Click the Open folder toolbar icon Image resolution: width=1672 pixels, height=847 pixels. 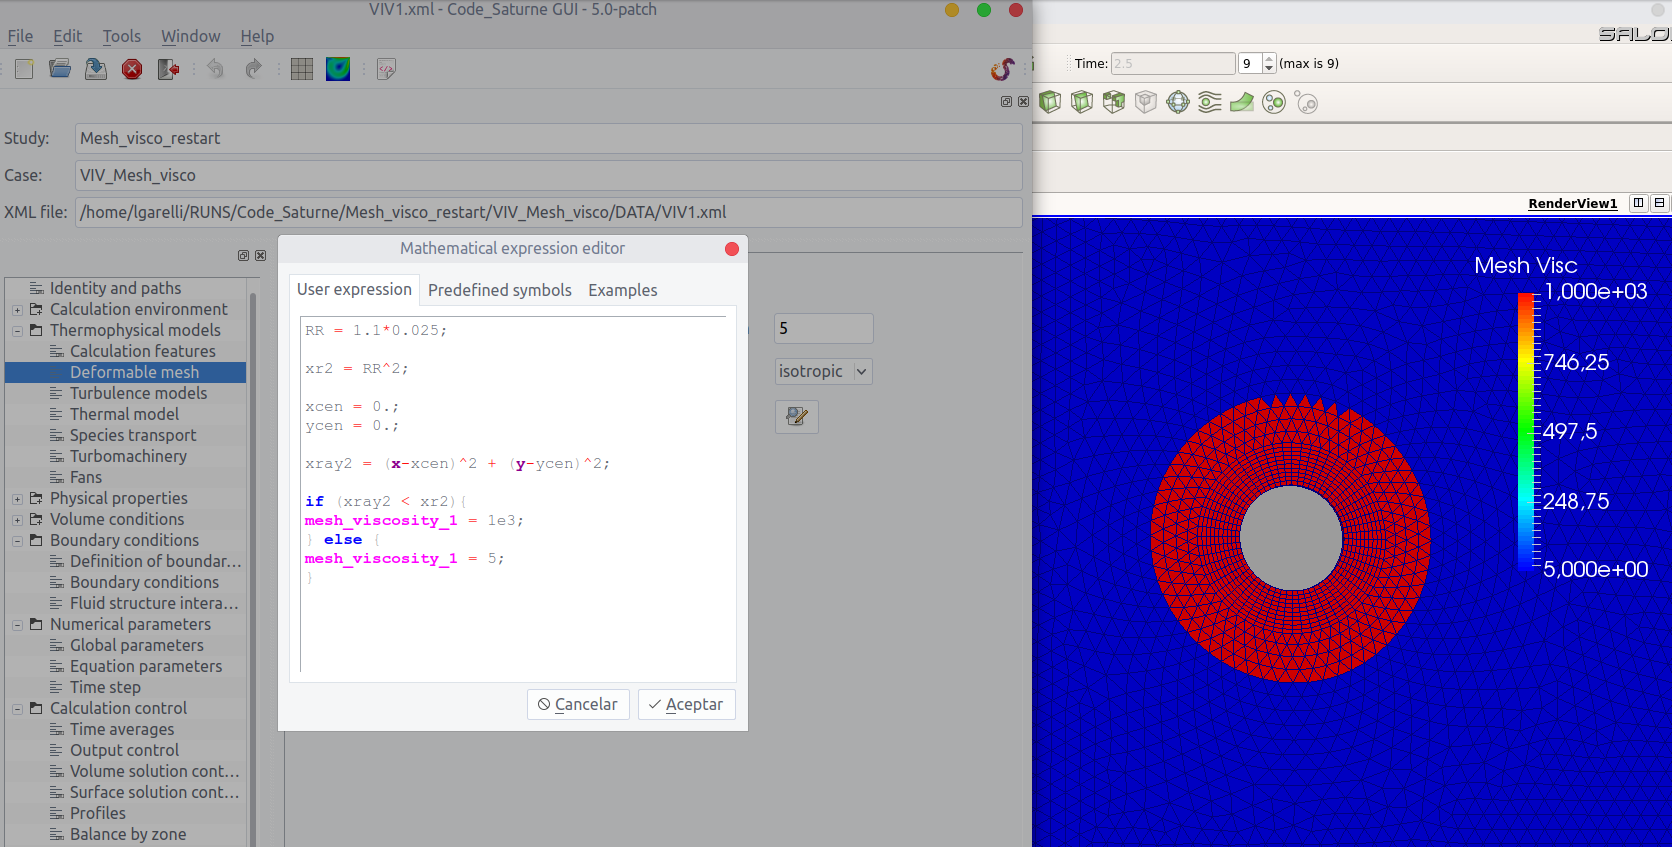point(60,69)
